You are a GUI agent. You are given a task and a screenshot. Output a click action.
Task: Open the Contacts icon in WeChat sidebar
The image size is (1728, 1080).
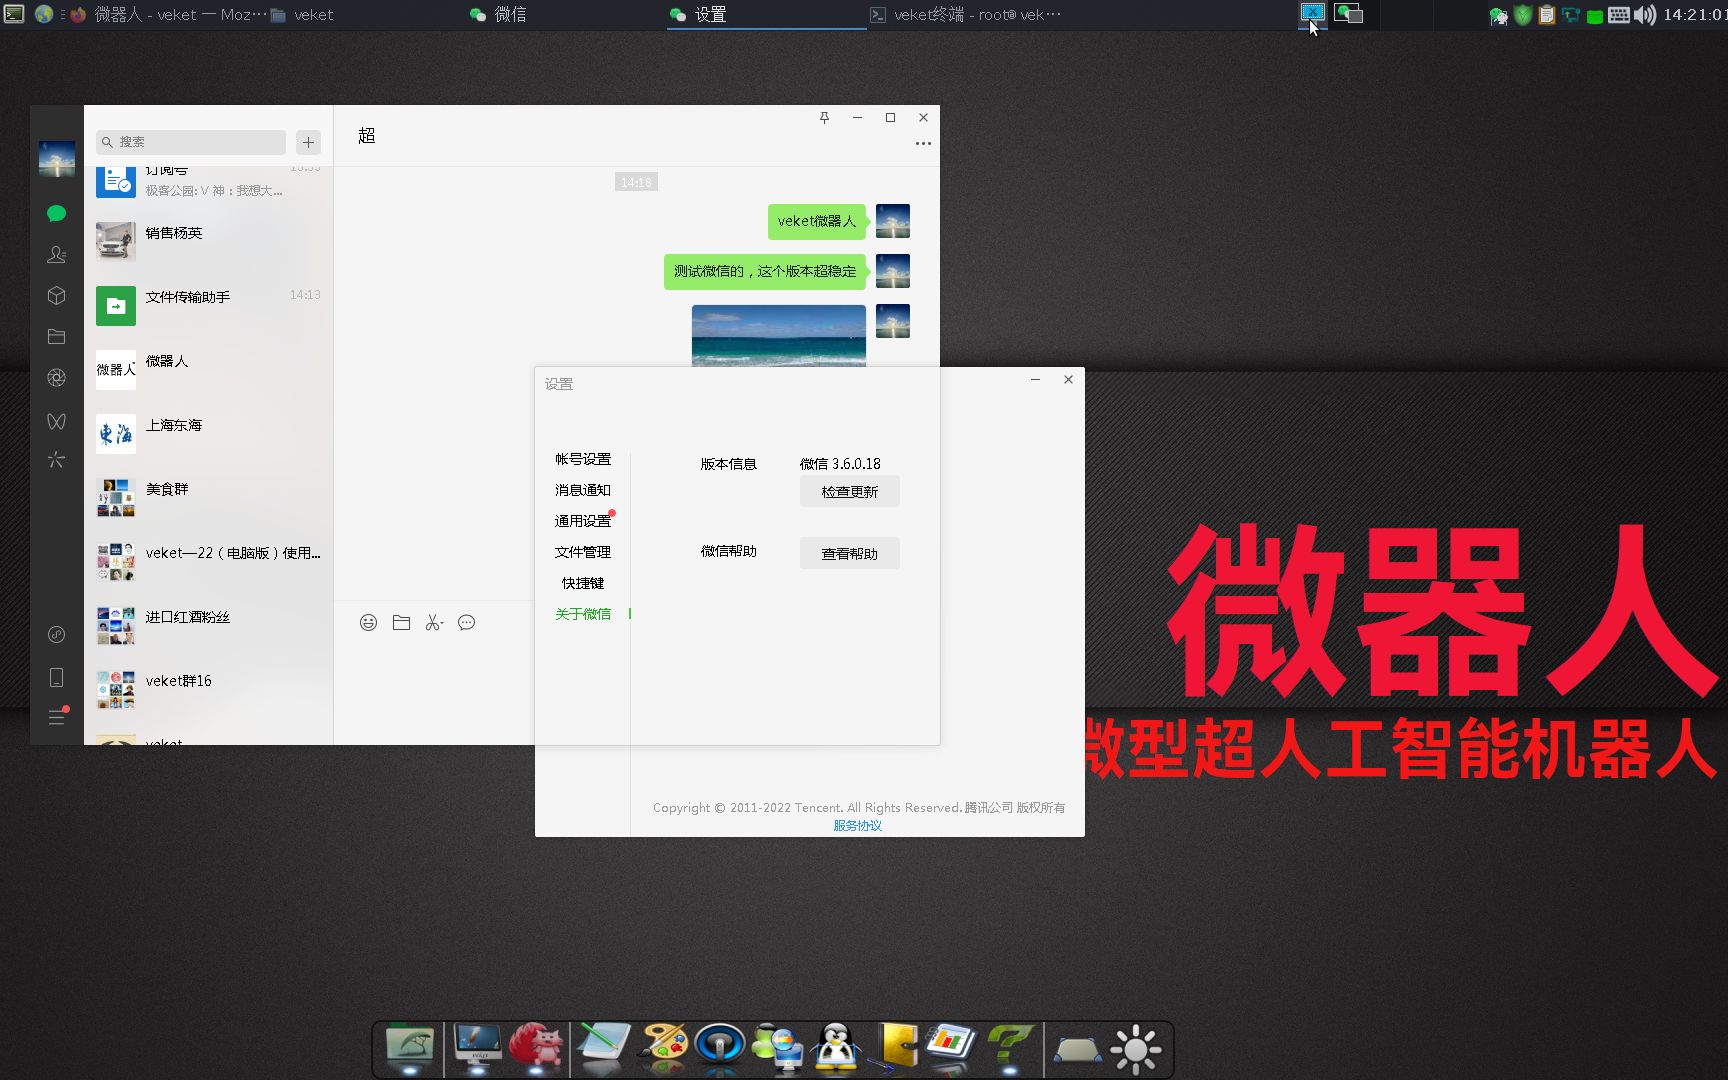(56, 255)
